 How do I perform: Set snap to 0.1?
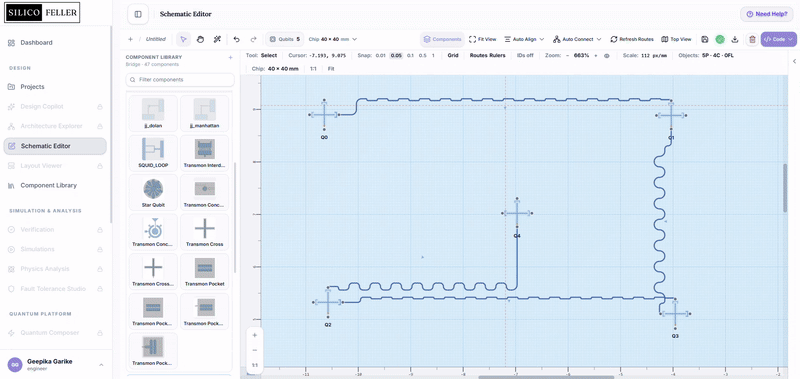[410, 56]
